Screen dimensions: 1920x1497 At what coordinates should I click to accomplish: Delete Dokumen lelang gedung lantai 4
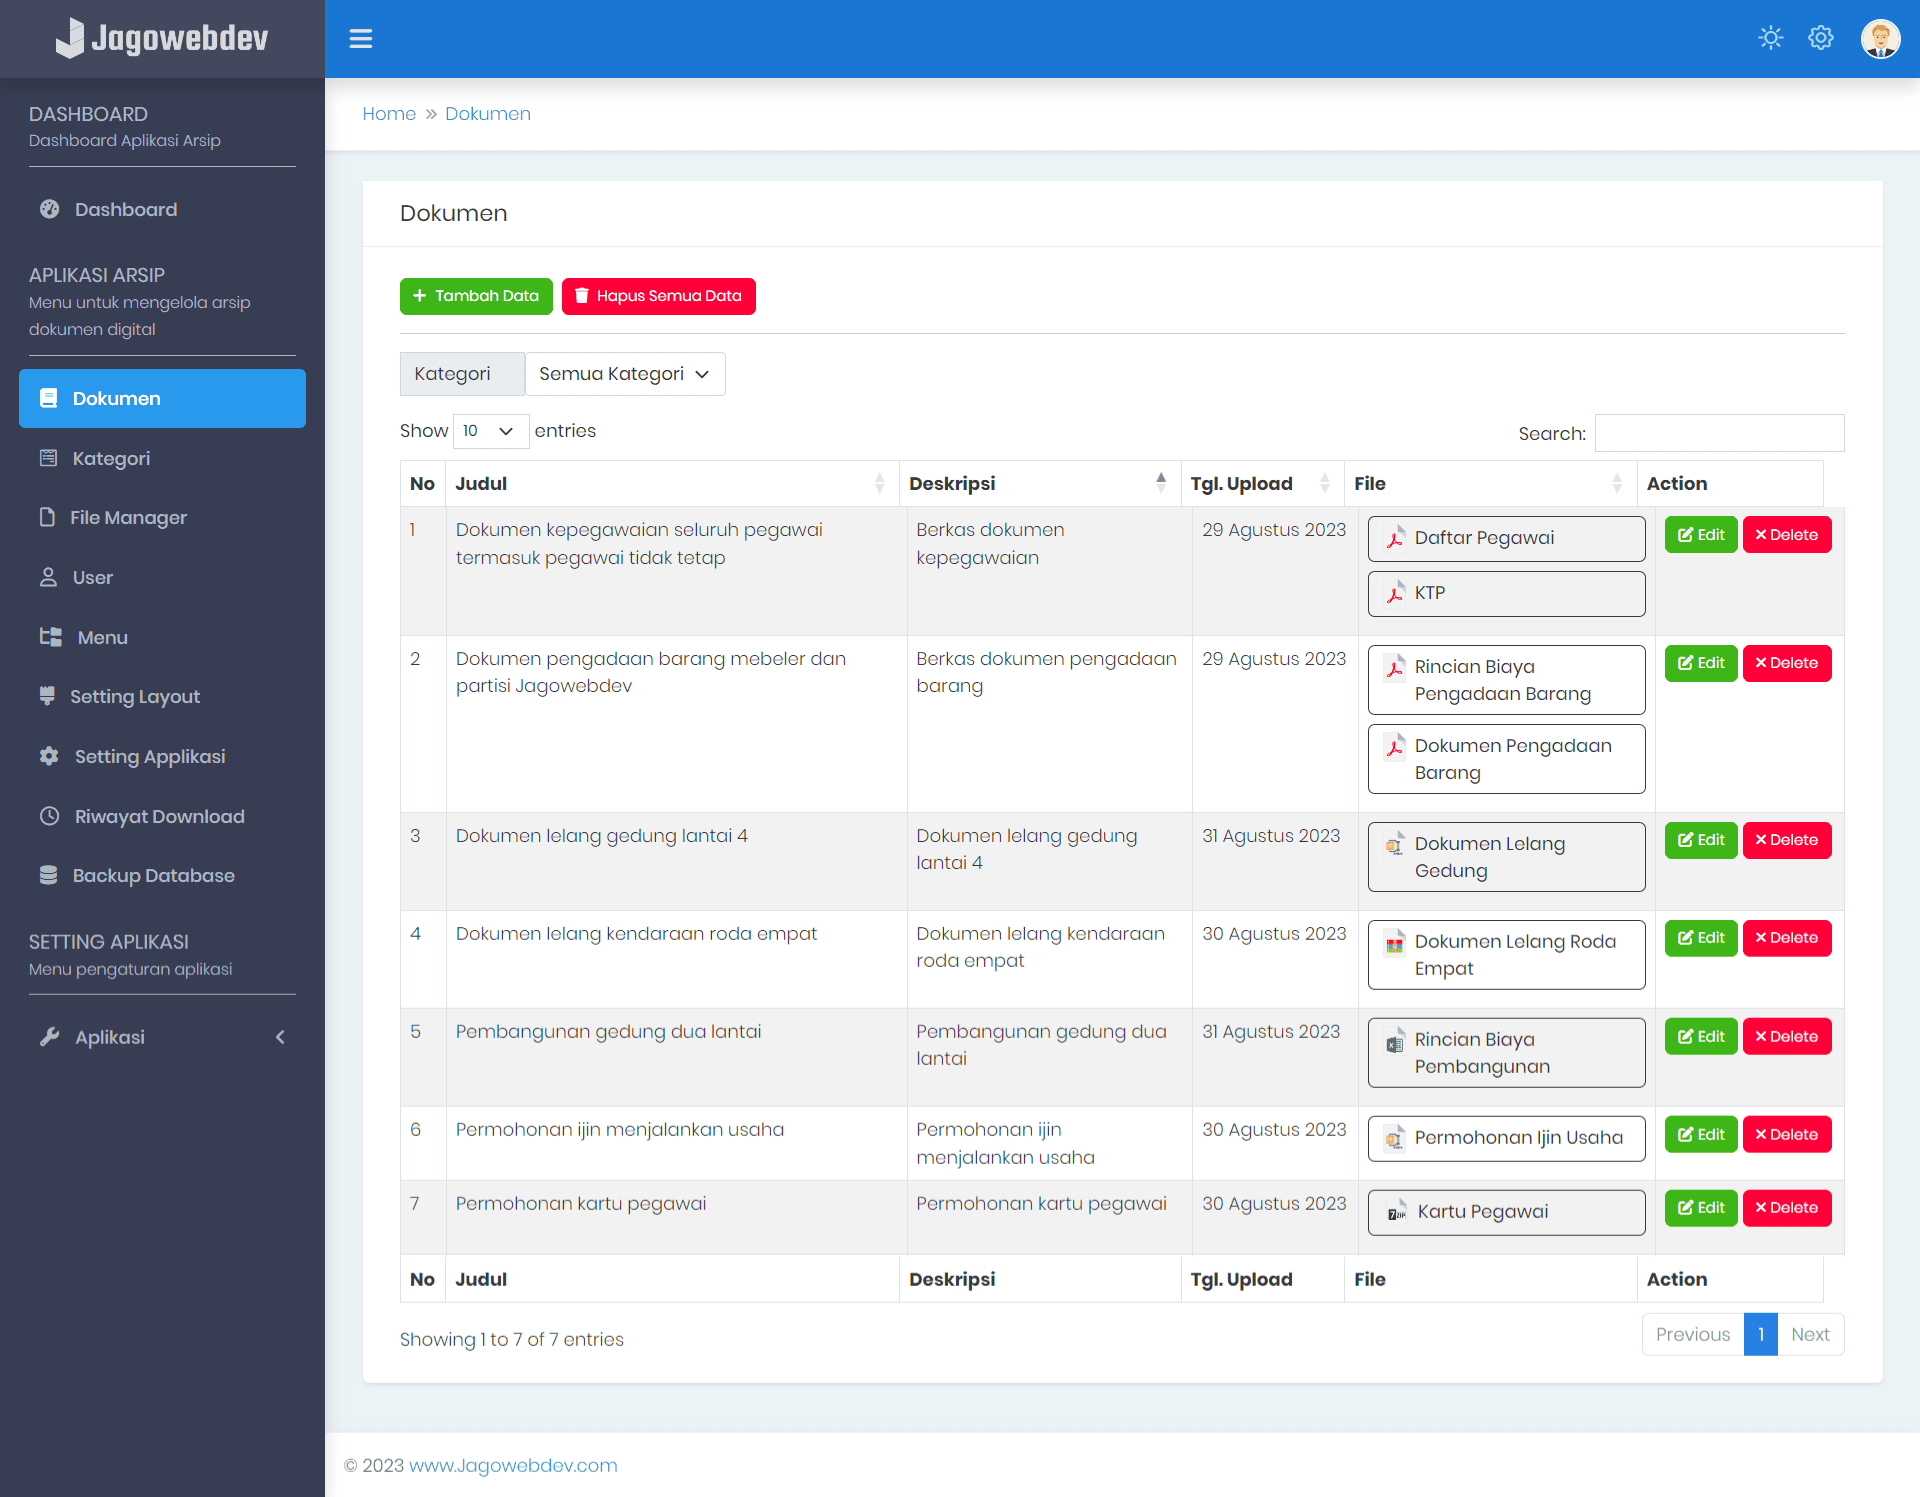1787,840
